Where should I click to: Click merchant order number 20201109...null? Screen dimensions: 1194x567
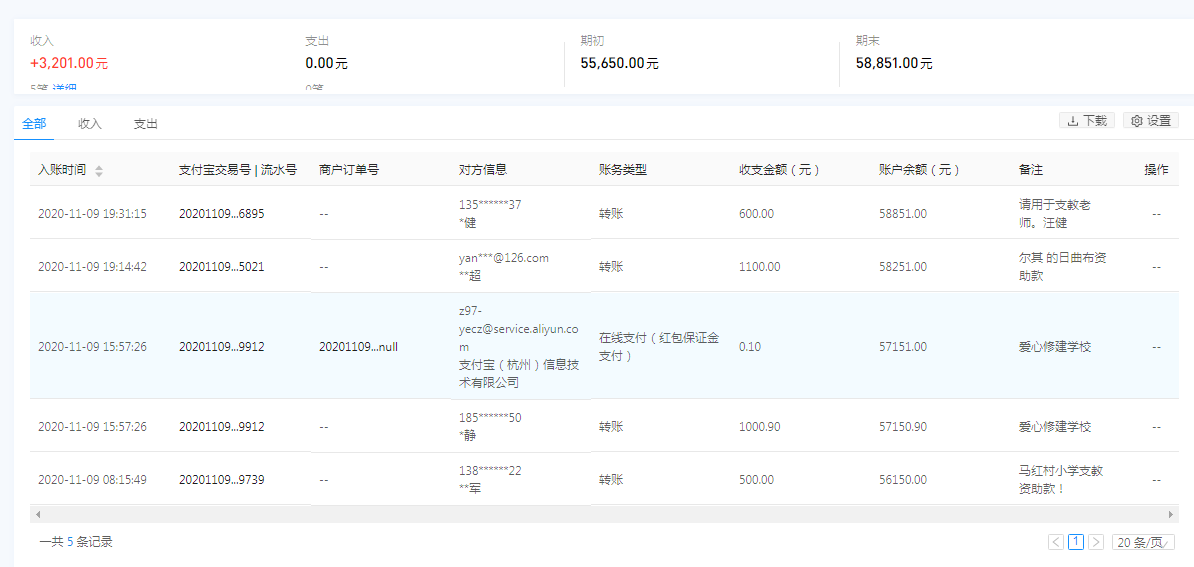(358, 347)
